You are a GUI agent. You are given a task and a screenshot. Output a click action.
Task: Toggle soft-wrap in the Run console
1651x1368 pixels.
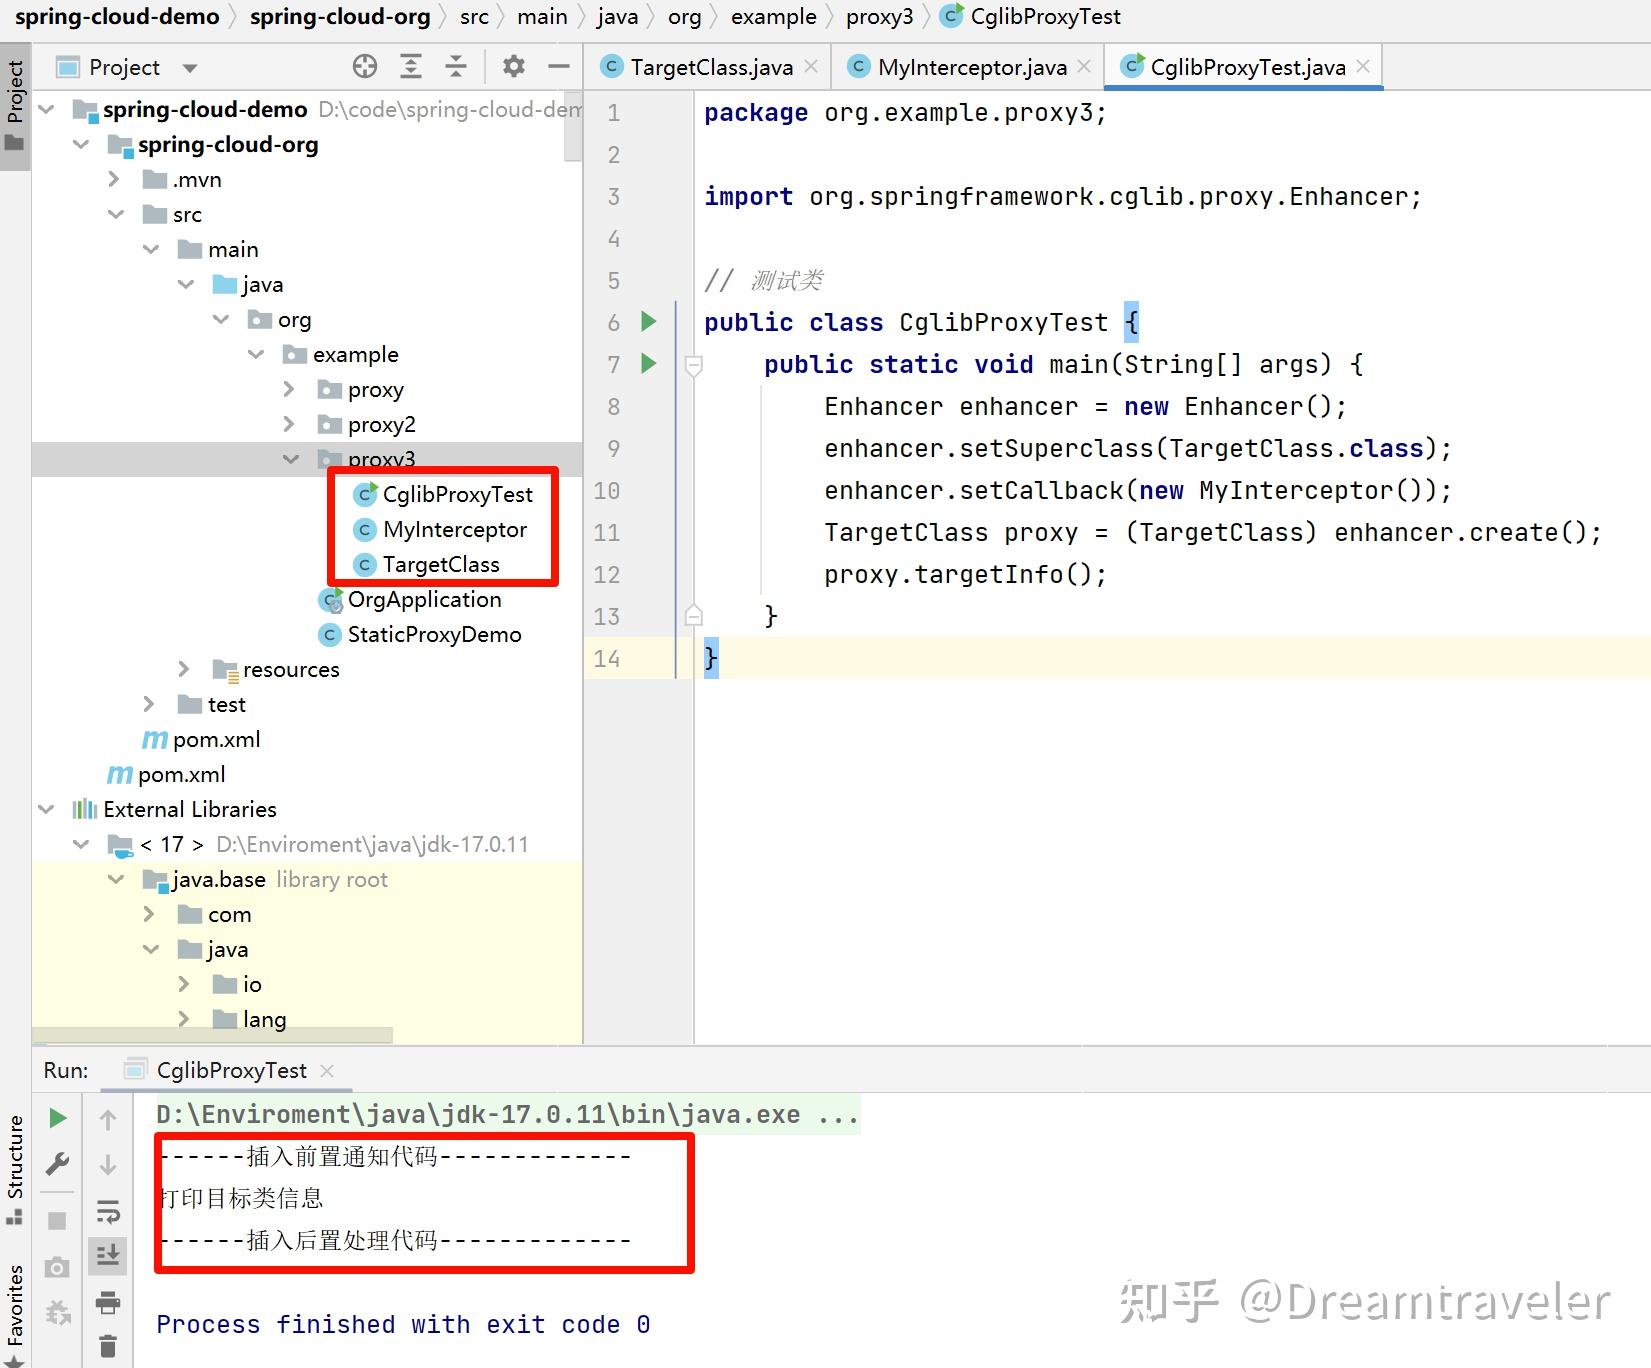pyautogui.click(x=108, y=1212)
